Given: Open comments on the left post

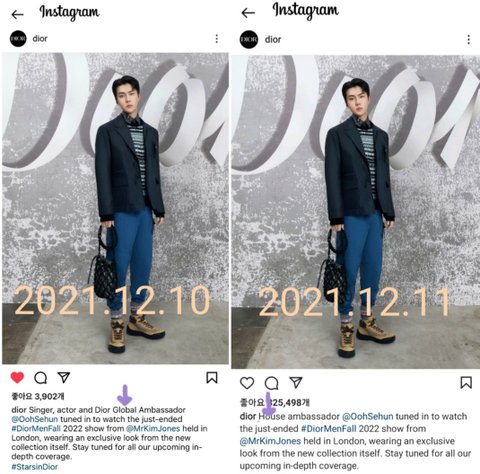Looking at the screenshot, I should click(x=41, y=378).
